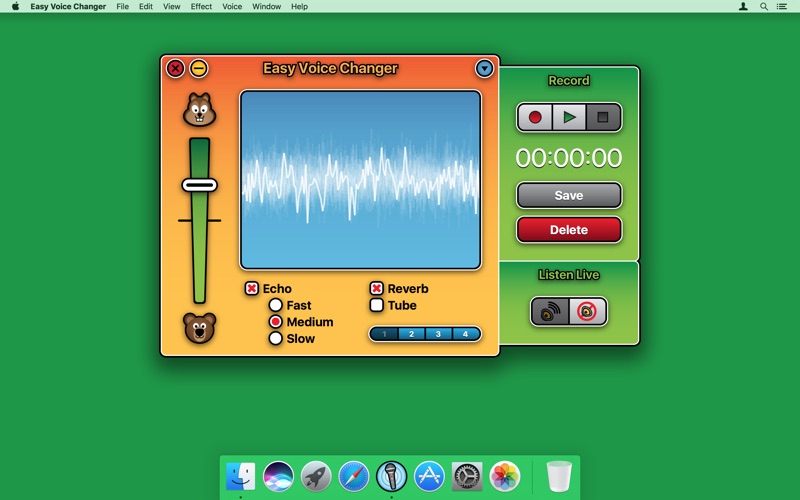
Task: Disable live listening with crossed speaker icon
Action: 588,311
